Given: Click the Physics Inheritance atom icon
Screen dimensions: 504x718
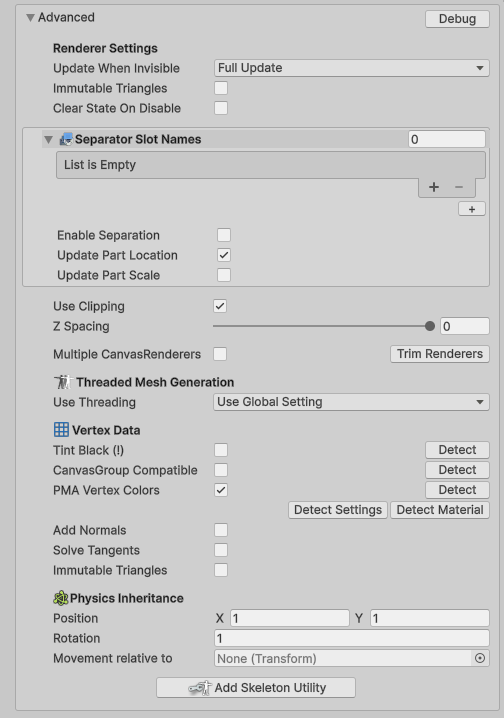Looking at the screenshot, I should pyautogui.click(x=61, y=598).
